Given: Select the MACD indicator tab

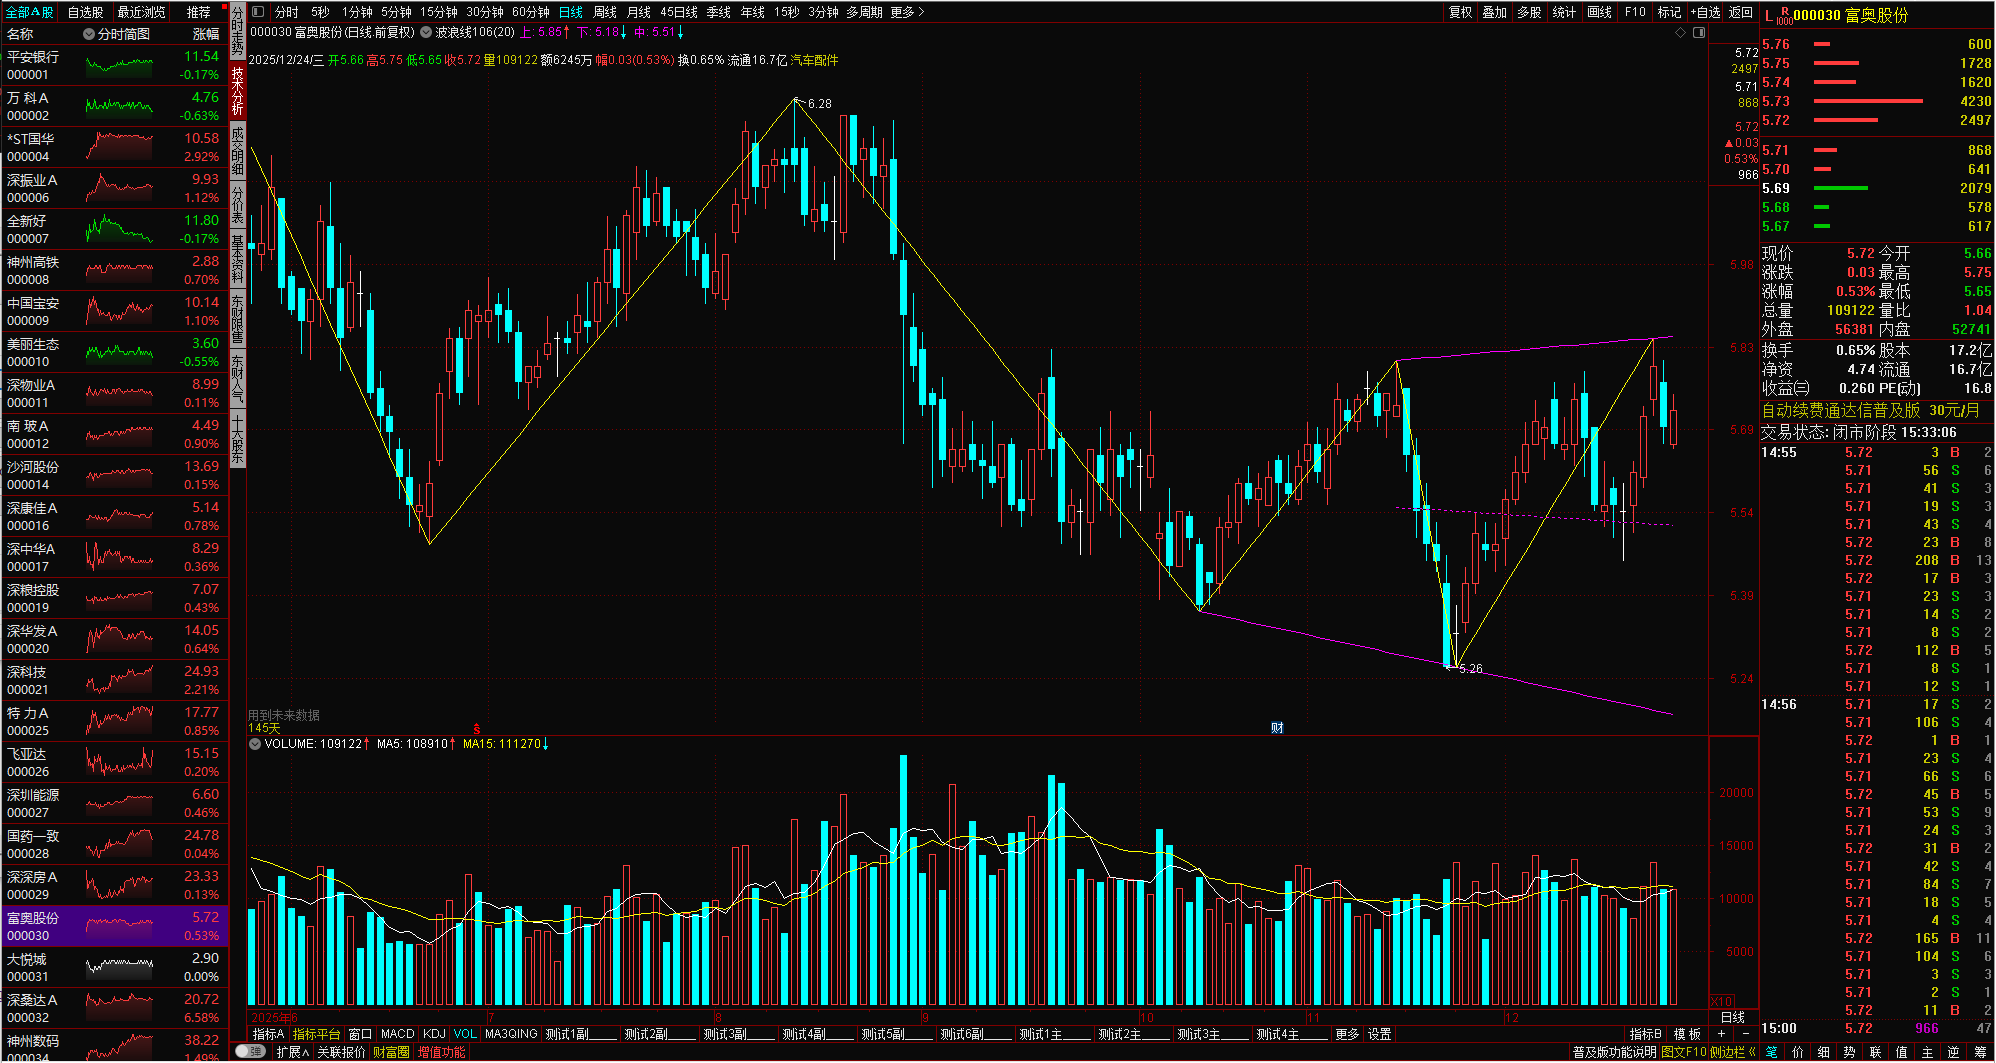Looking at the screenshot, I should pos(397,1034).
